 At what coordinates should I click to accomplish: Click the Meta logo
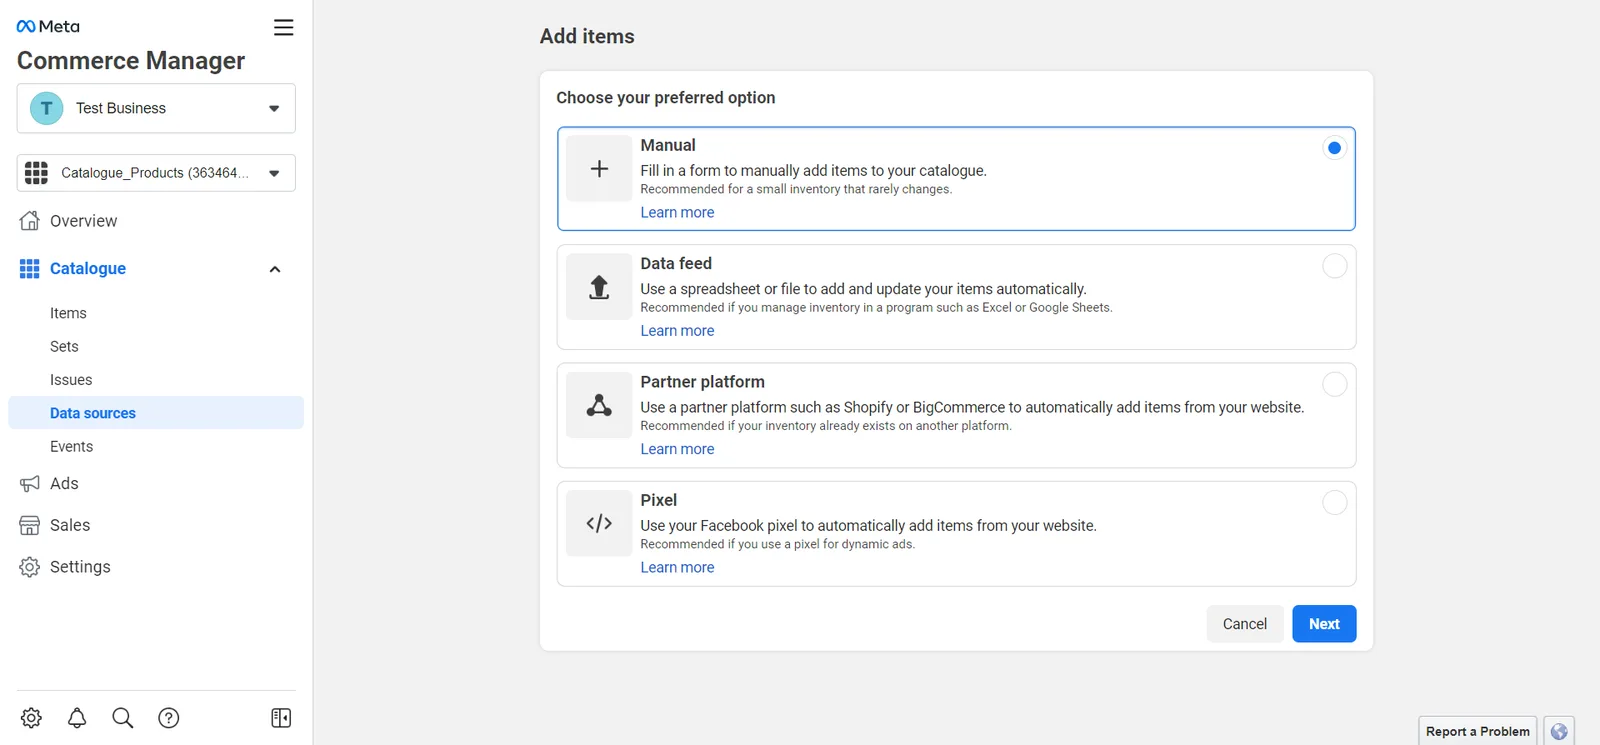tap(48, 27)
